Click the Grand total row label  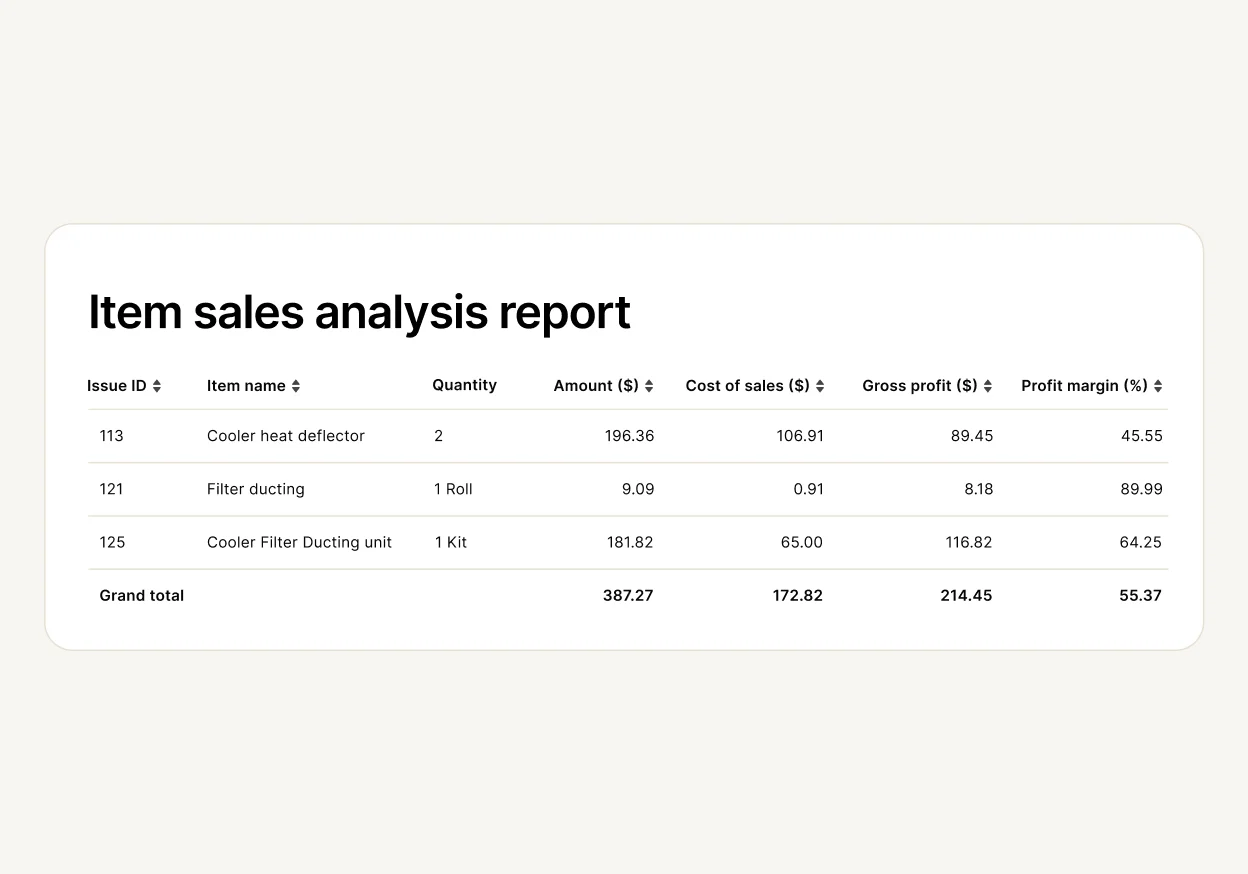[x=141, y=595]
